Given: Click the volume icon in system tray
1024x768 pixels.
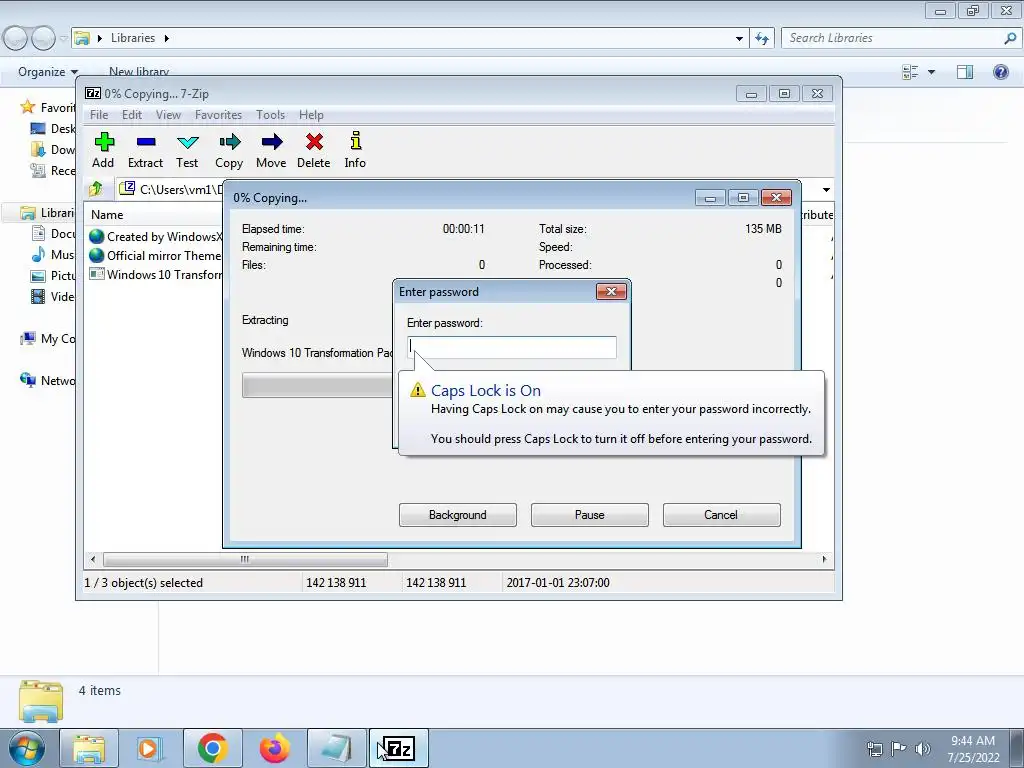Looking at the screenshot, I should pyautogui.click(x=922, y=749).
